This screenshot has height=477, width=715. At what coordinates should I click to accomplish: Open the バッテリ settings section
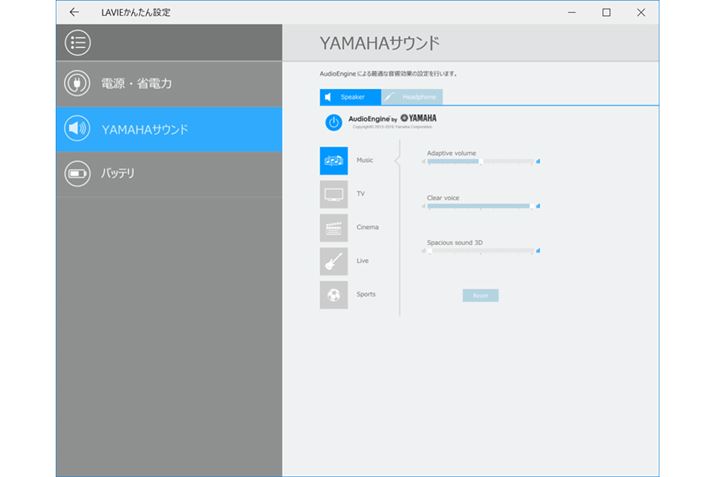pos(118,174)
